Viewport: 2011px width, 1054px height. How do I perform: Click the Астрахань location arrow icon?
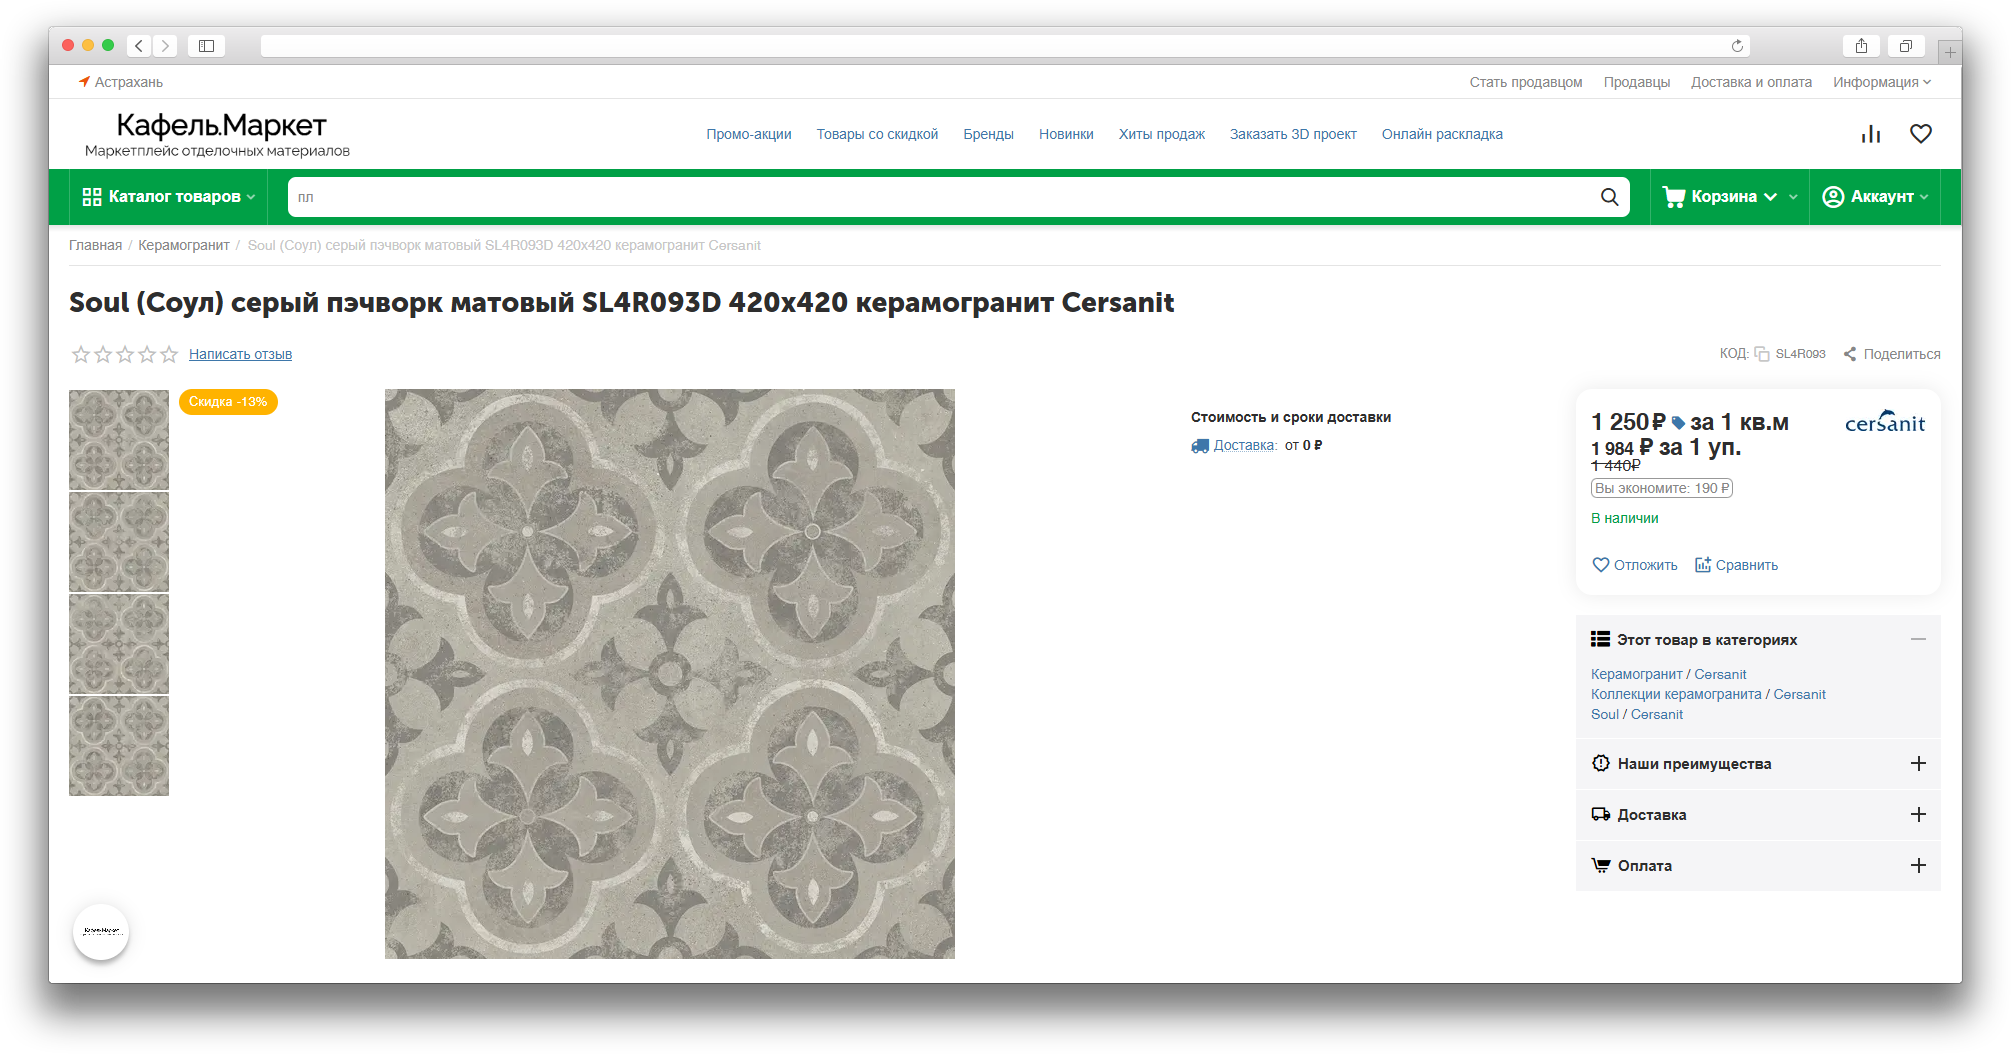[84, 82]
